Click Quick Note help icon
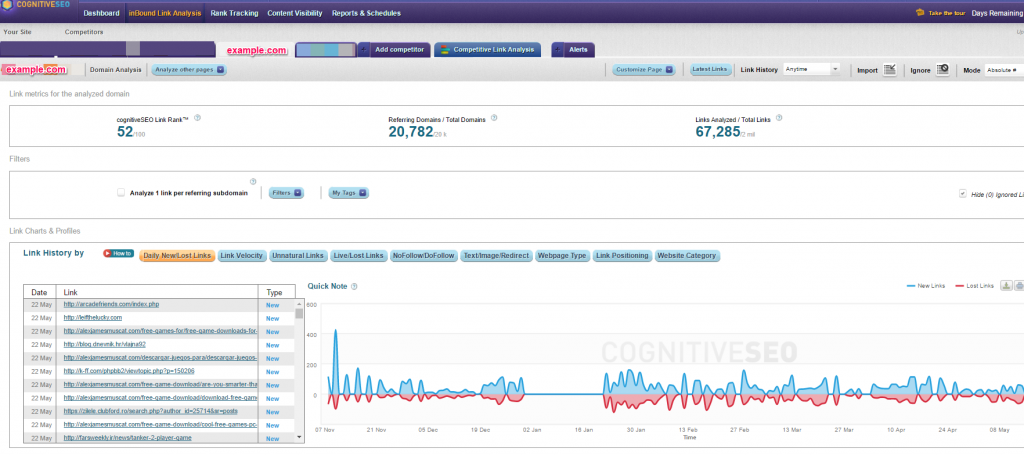 (x=354, y=287)
